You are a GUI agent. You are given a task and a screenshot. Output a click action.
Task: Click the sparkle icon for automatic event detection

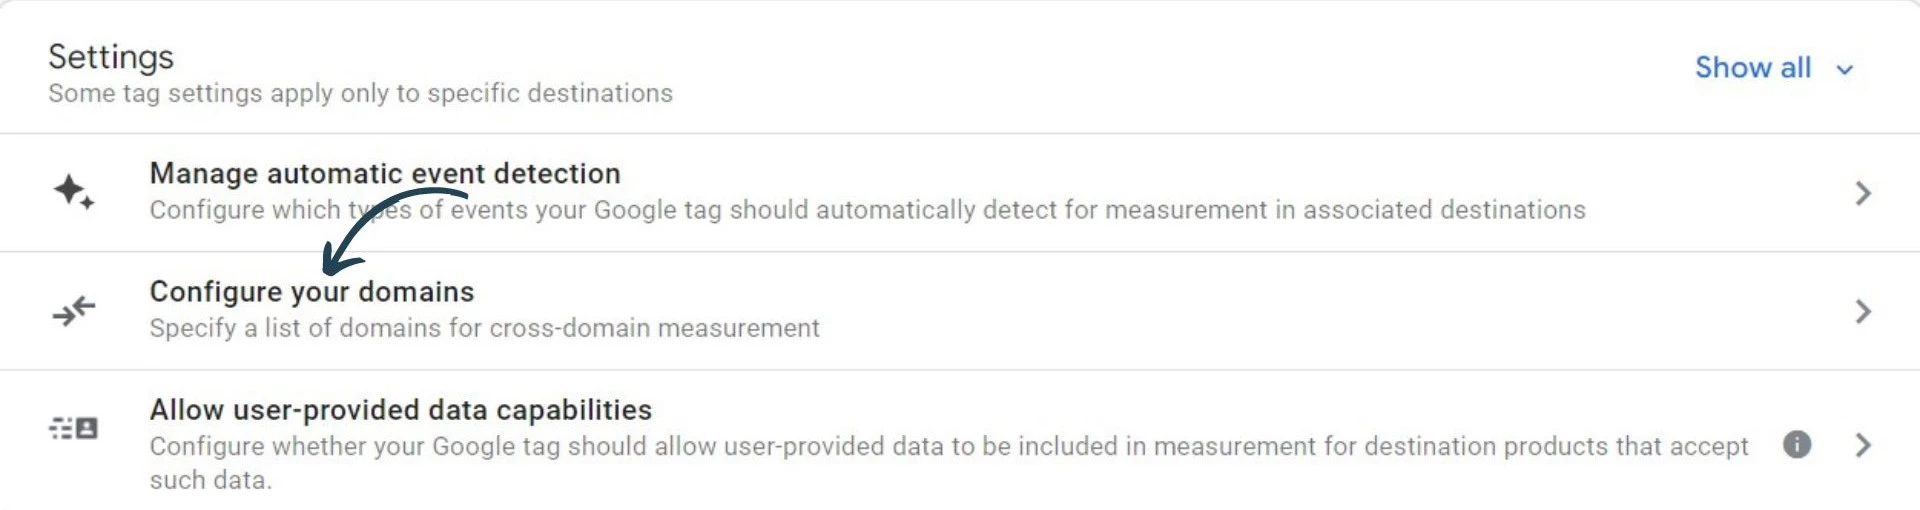pos(74,191)
